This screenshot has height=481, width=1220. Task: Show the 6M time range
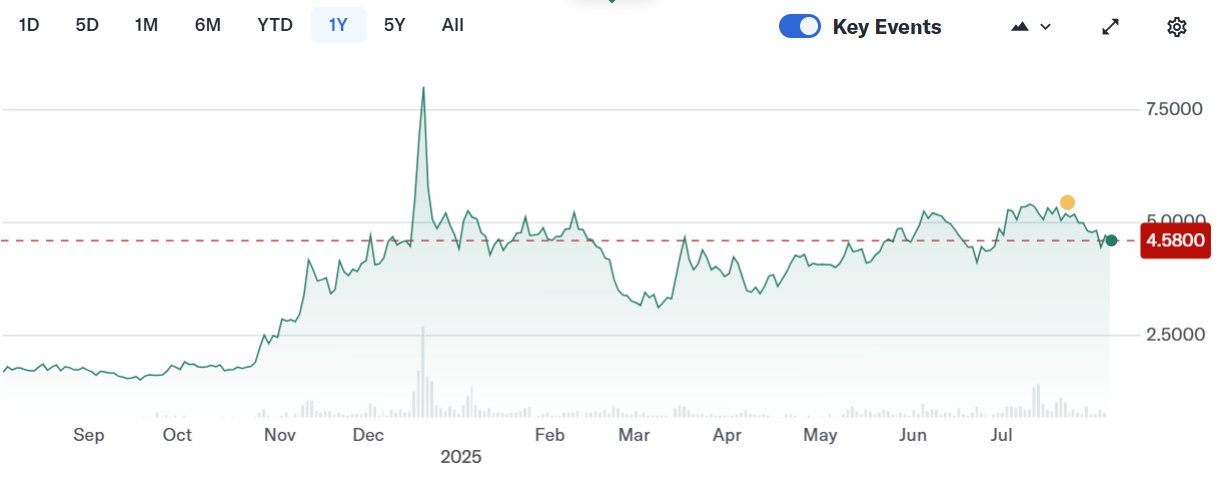(207, 25)
